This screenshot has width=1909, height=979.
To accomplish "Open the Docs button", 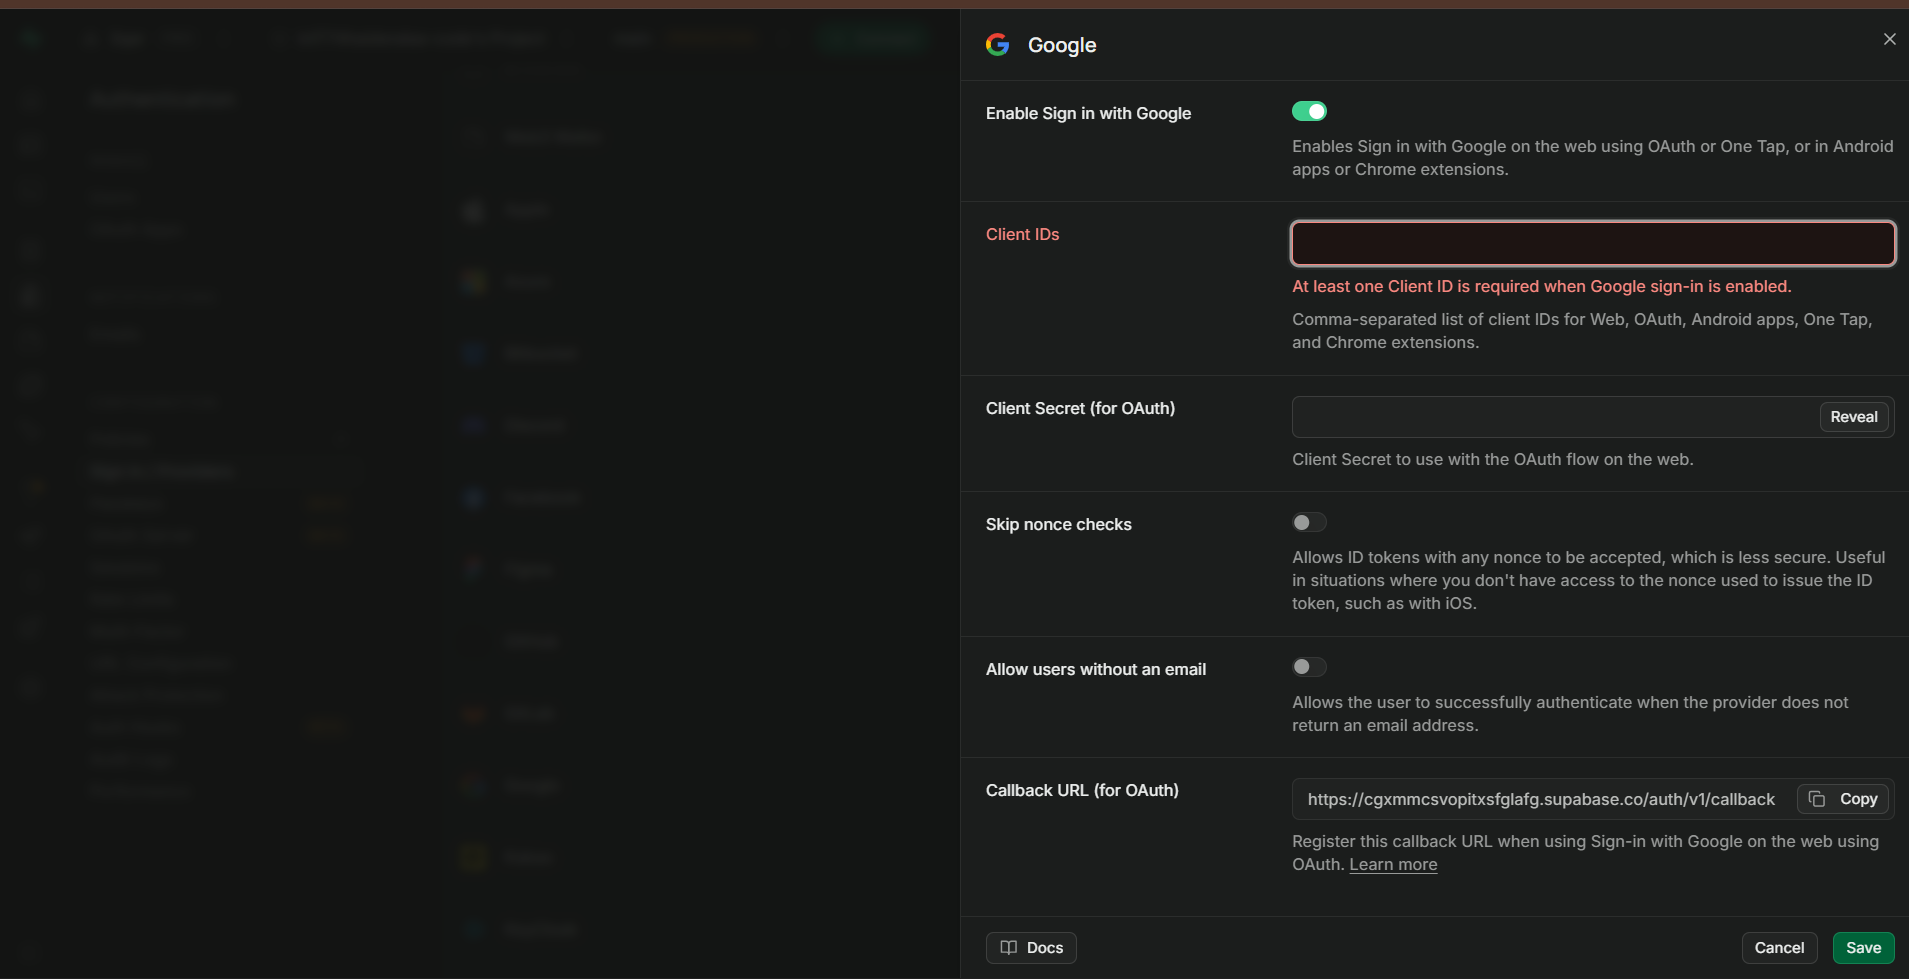I will [1031, 948].
